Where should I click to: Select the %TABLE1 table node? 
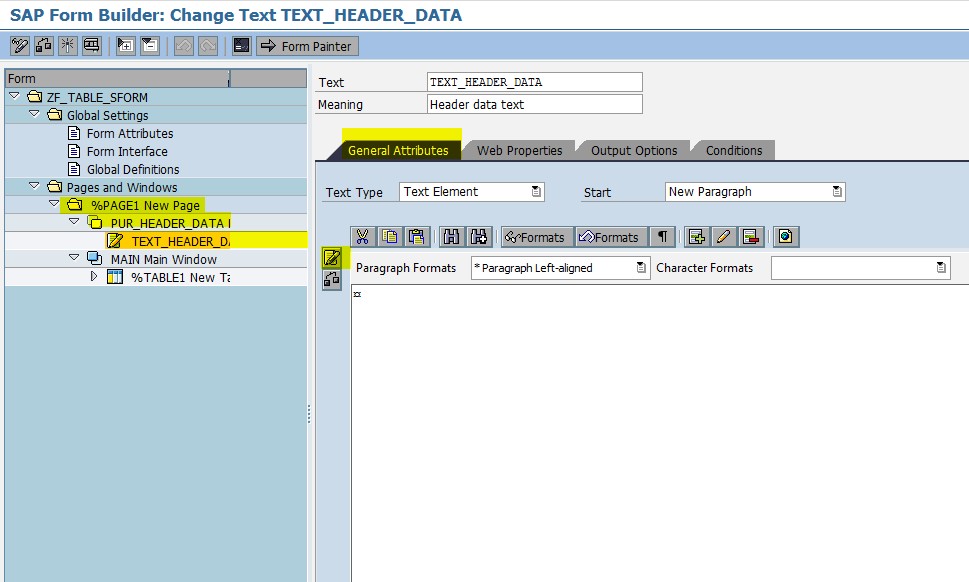point(180,277)
